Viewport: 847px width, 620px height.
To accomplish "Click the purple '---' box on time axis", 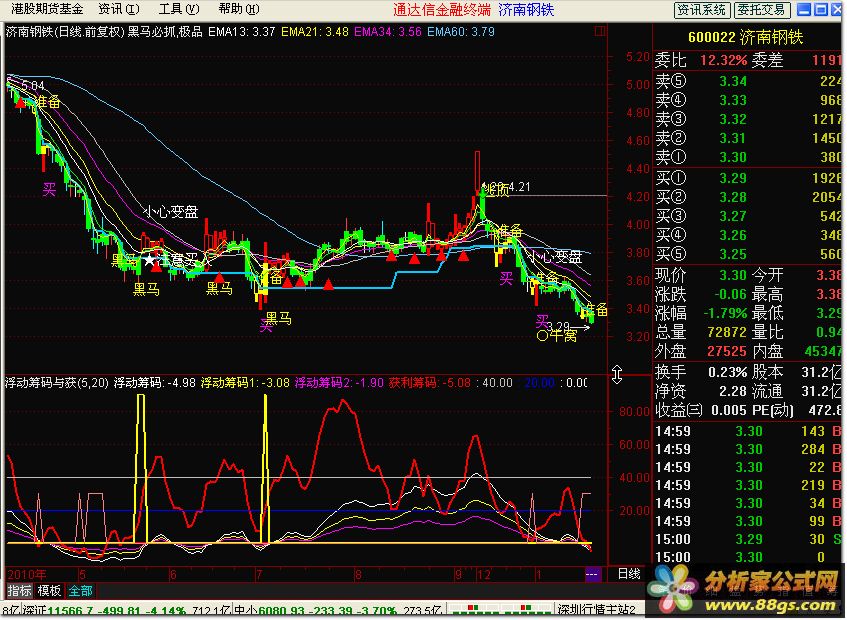I will (x=592, y=574).
